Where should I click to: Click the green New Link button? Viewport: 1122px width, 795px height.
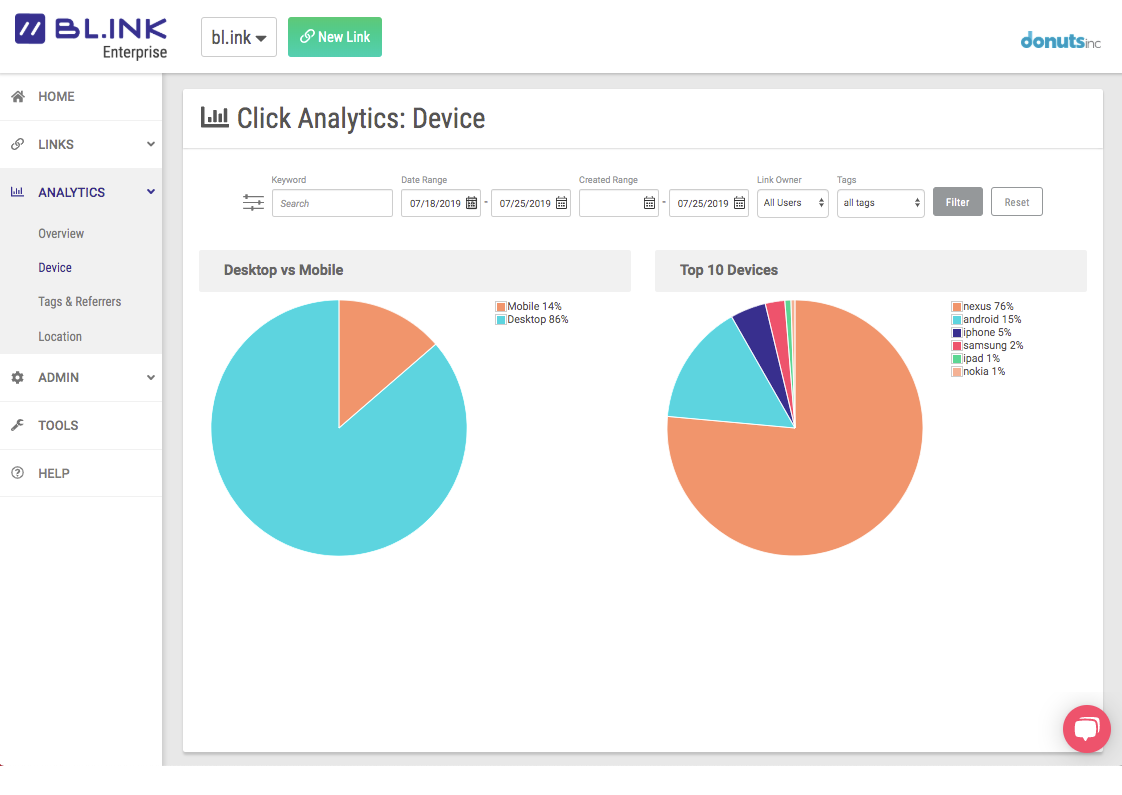[x=334, y=37]
